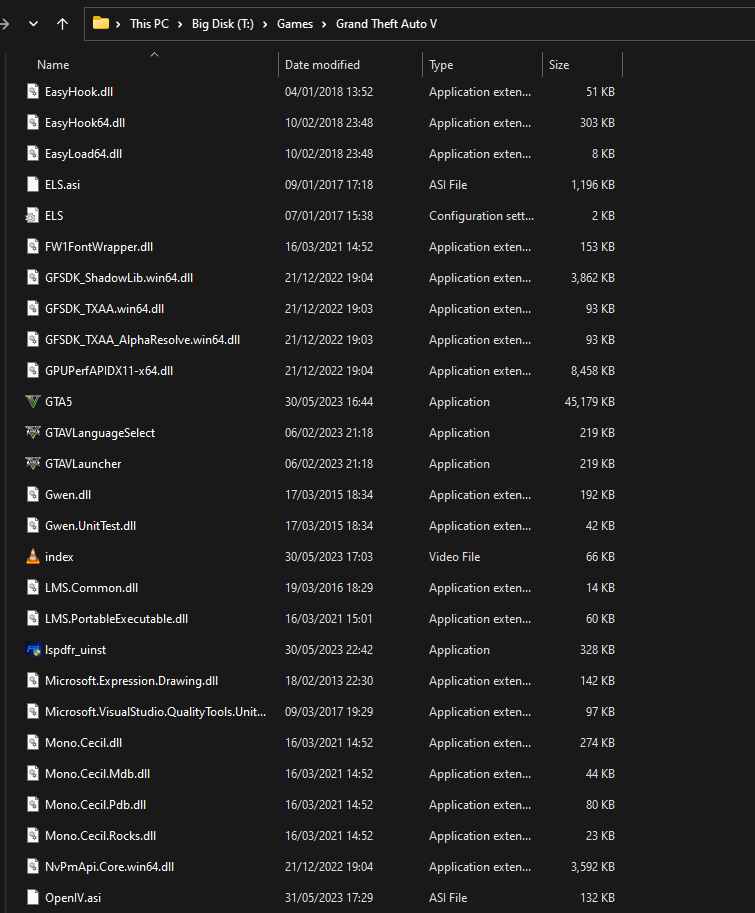Image resolution: width=755 pixels, height=913 pixels.
Task: Navigate to Games folder in breadcrumb
Action: (x=295, y=24)
